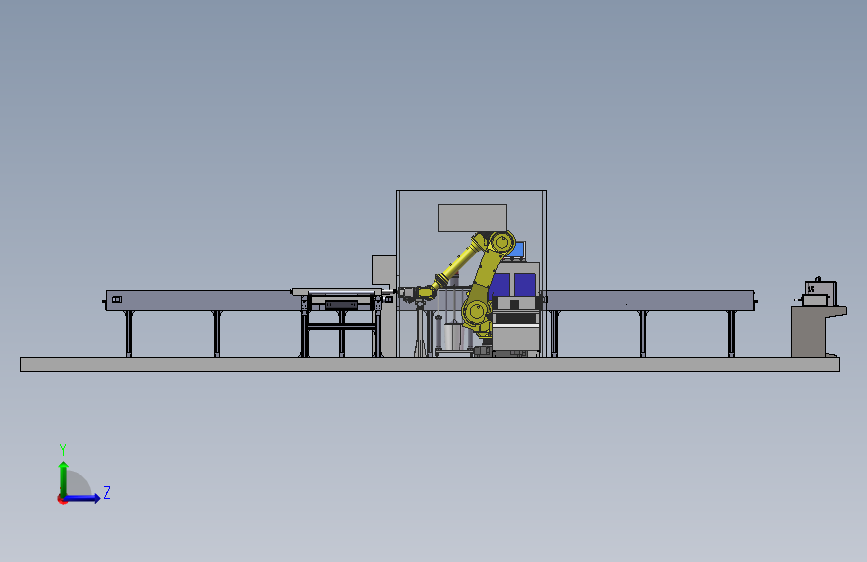Image resolution: width=867 pixels, height=562 pixels.
Task: Select the long gray floor base plate
Action: 430,364
